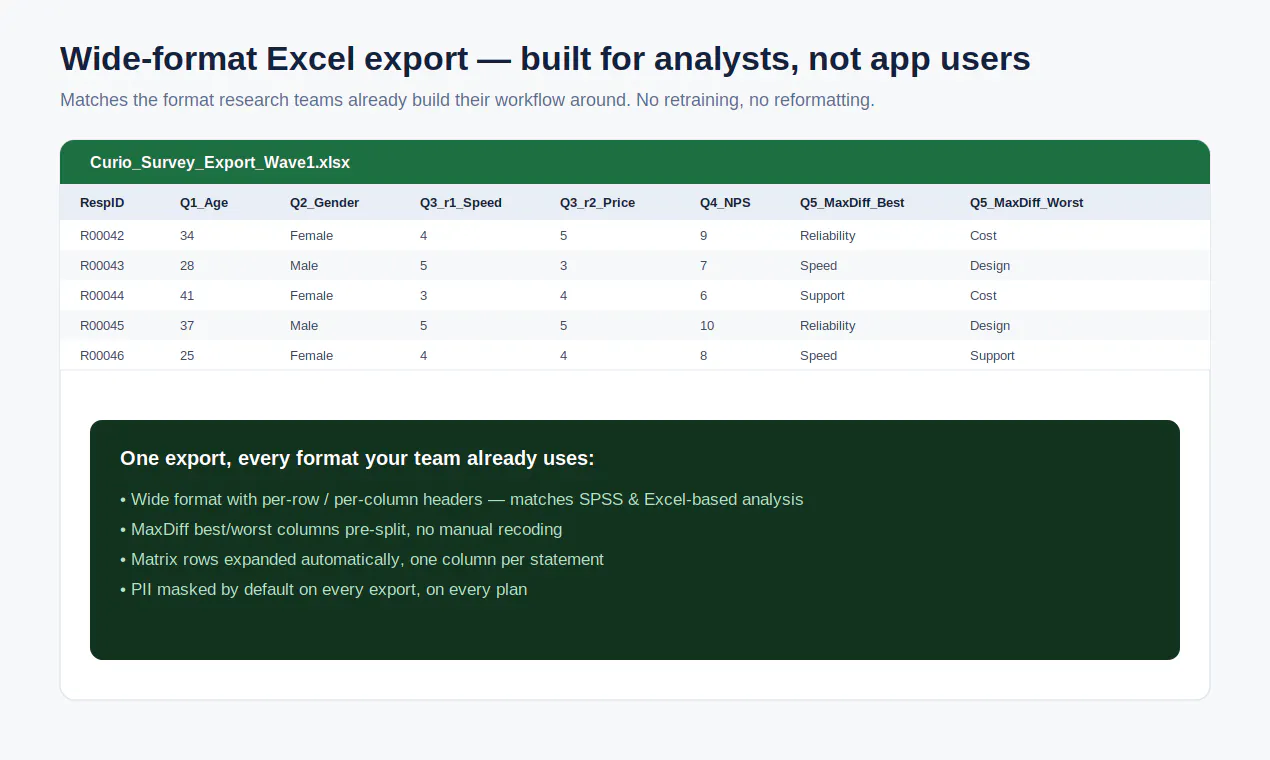Select Design worst value in row R00043

click(990, 265)
